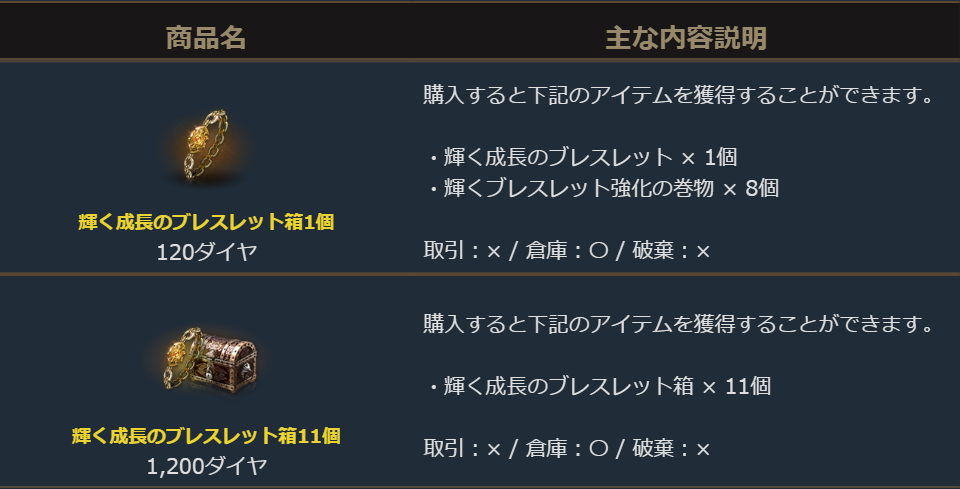Click the 1,200ダイヤ price
This screenshot has width=960, height=489.
pos(206,465)
